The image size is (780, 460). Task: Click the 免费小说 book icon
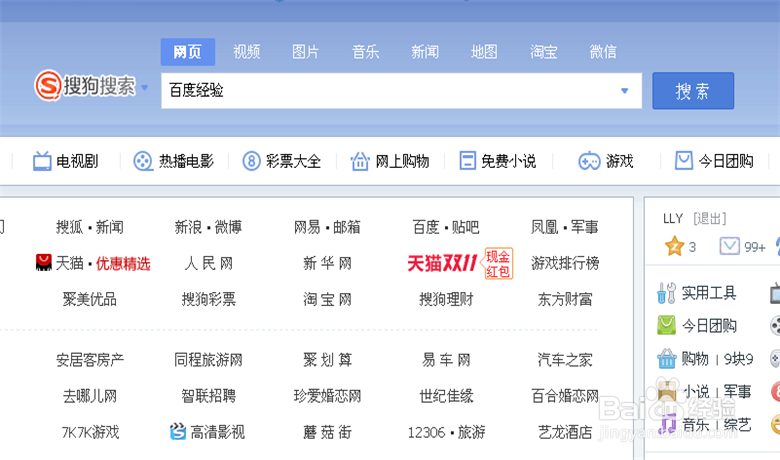click(x=467, y=161)
